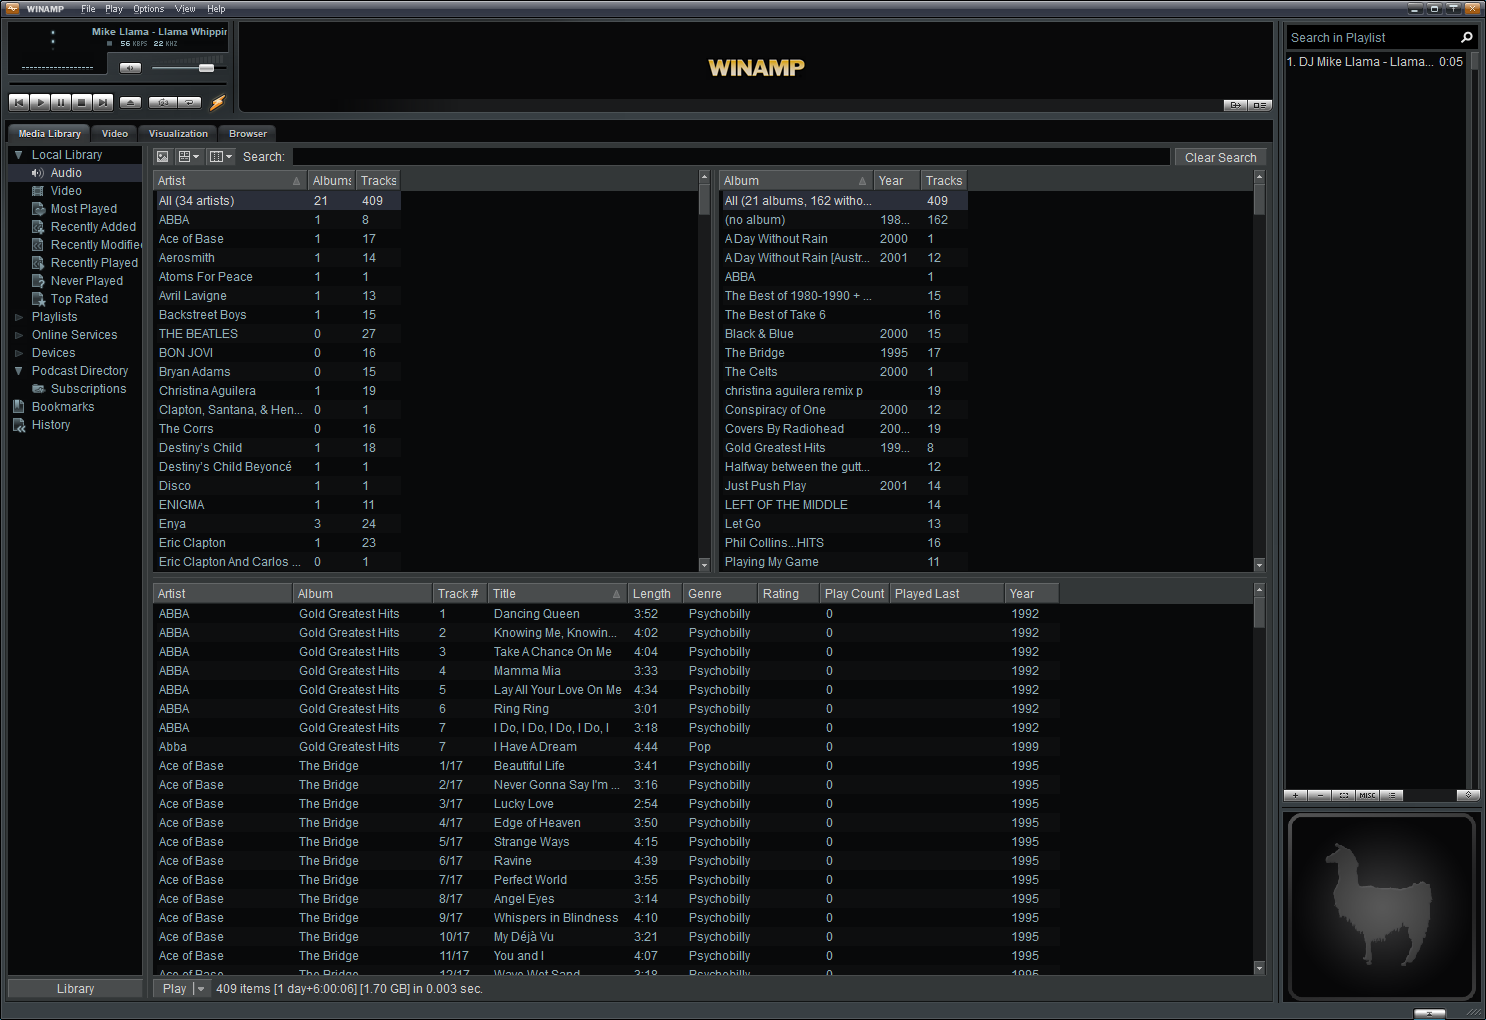
Task: Open the playlist List options button
Action: [x=1391, y=796]
